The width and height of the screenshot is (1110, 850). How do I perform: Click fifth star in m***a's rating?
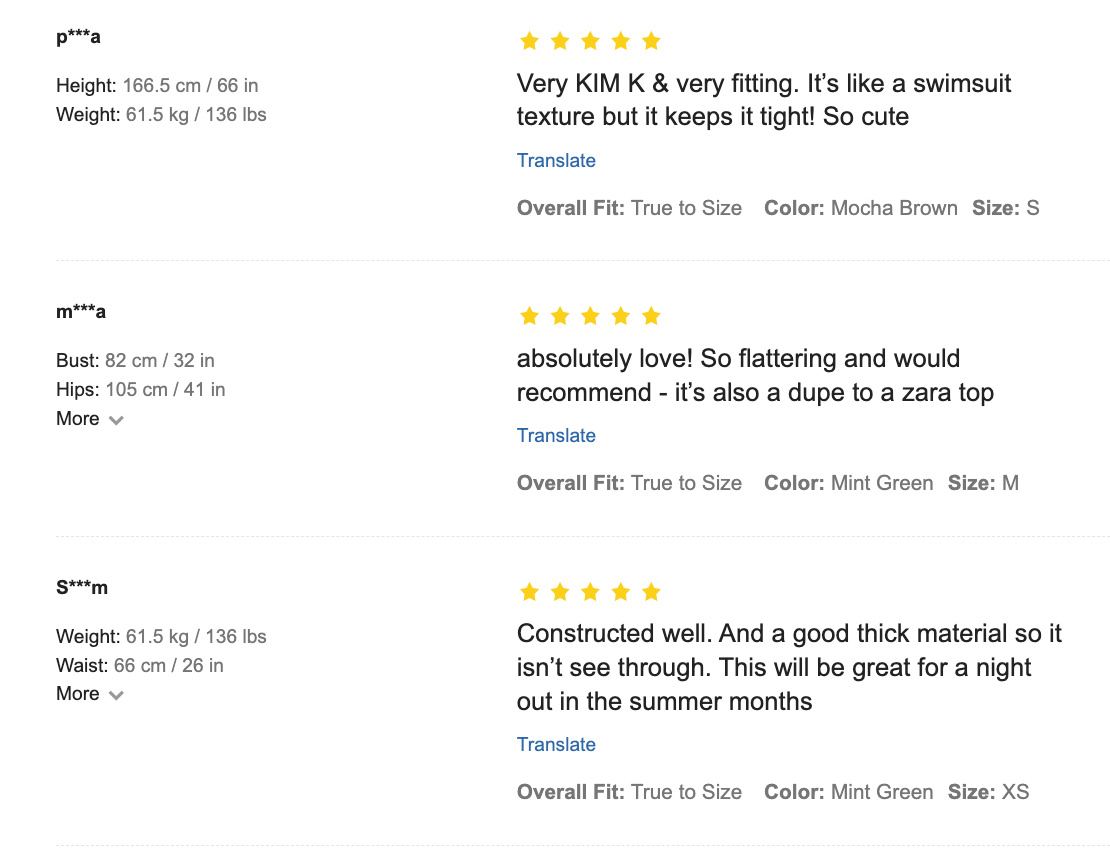point(651,316)
